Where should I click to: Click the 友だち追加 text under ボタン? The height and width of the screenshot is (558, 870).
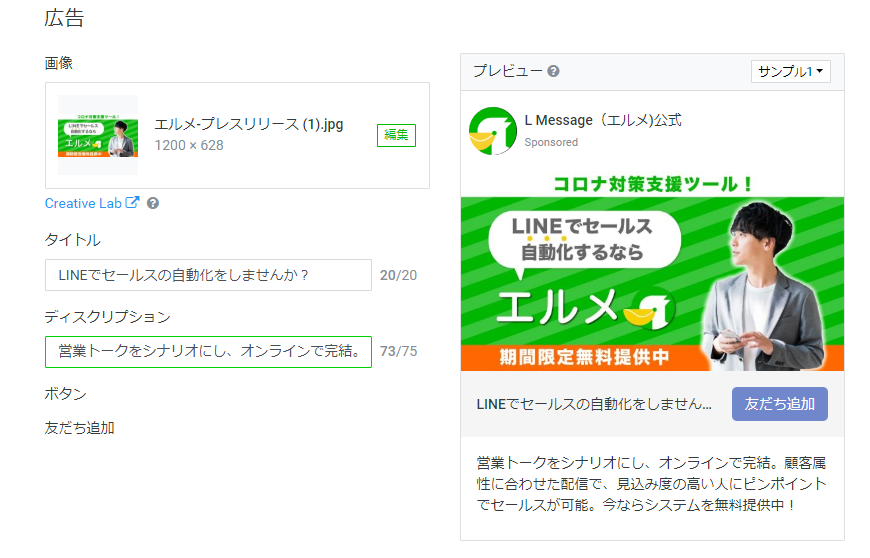(79, 428)
